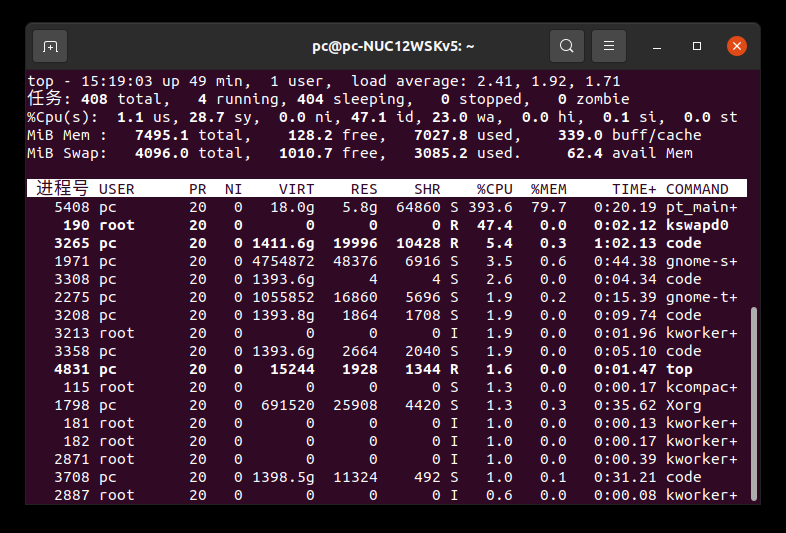
Task: Click the VIRT column header
Action: [297, 189]
